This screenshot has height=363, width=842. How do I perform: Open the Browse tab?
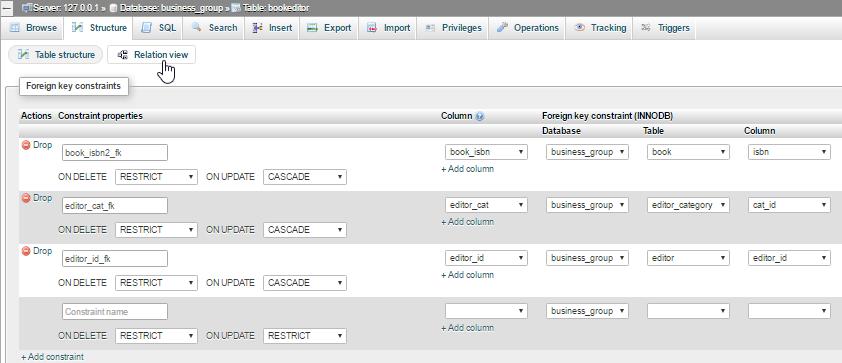(x=33, y=28)
